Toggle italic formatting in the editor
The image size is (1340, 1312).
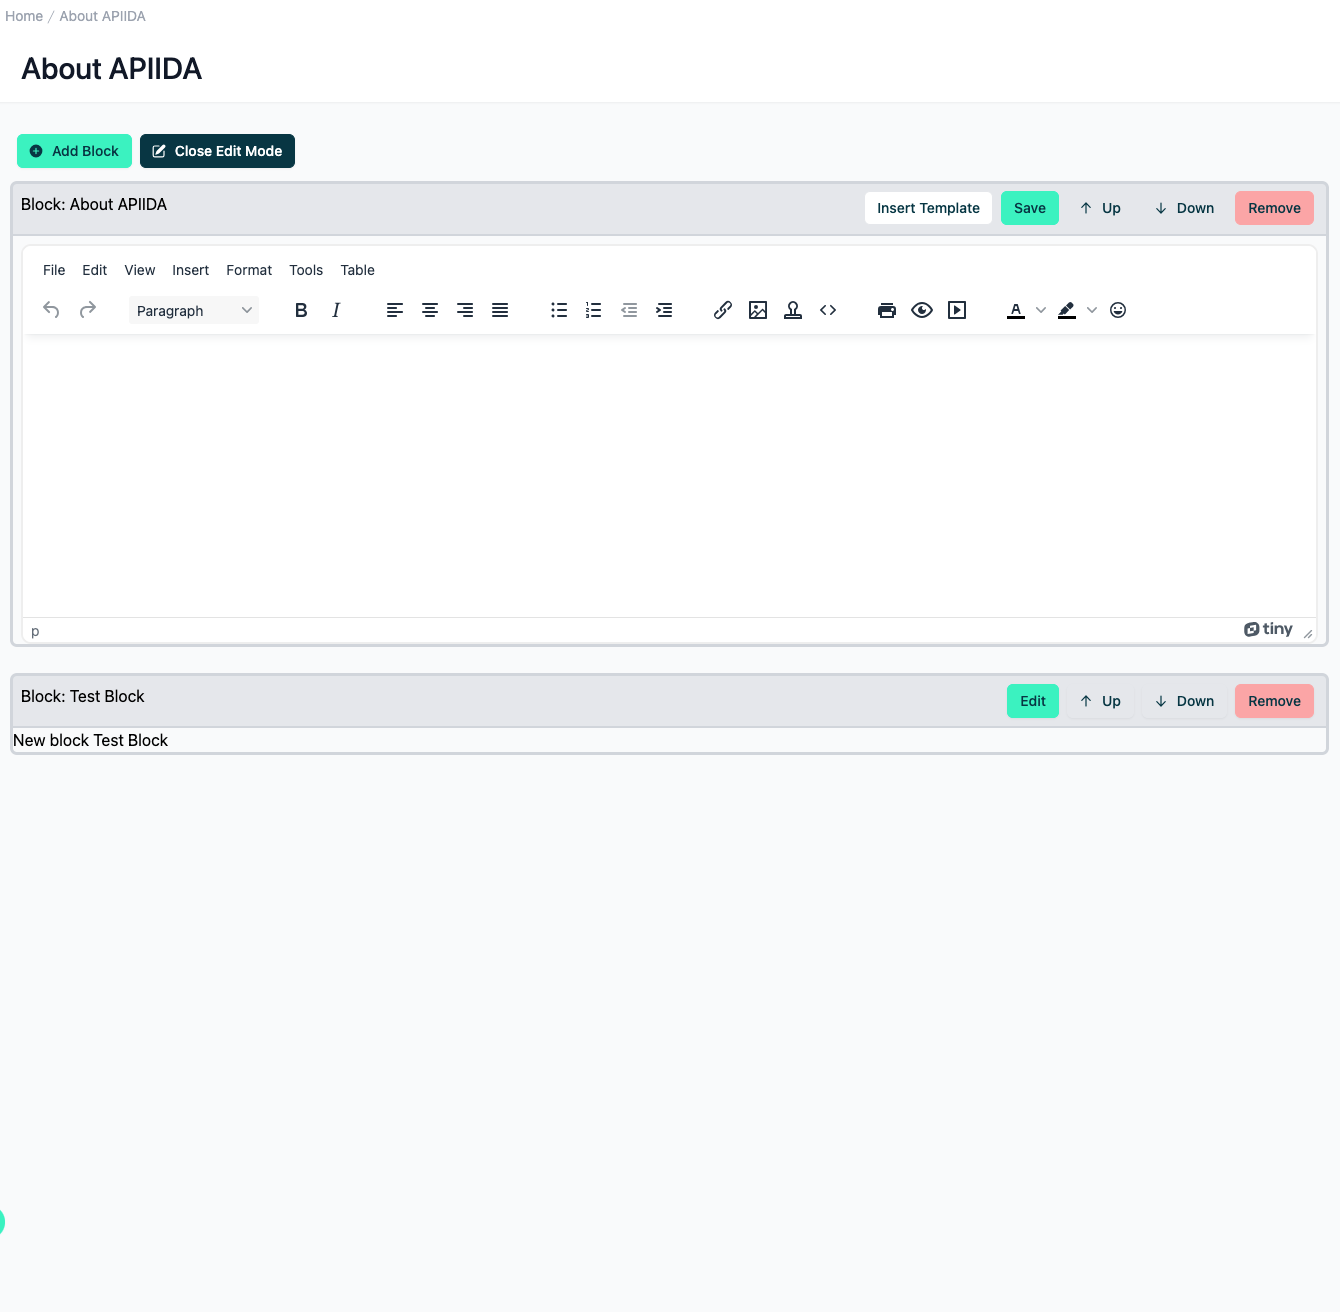point(336,310)
